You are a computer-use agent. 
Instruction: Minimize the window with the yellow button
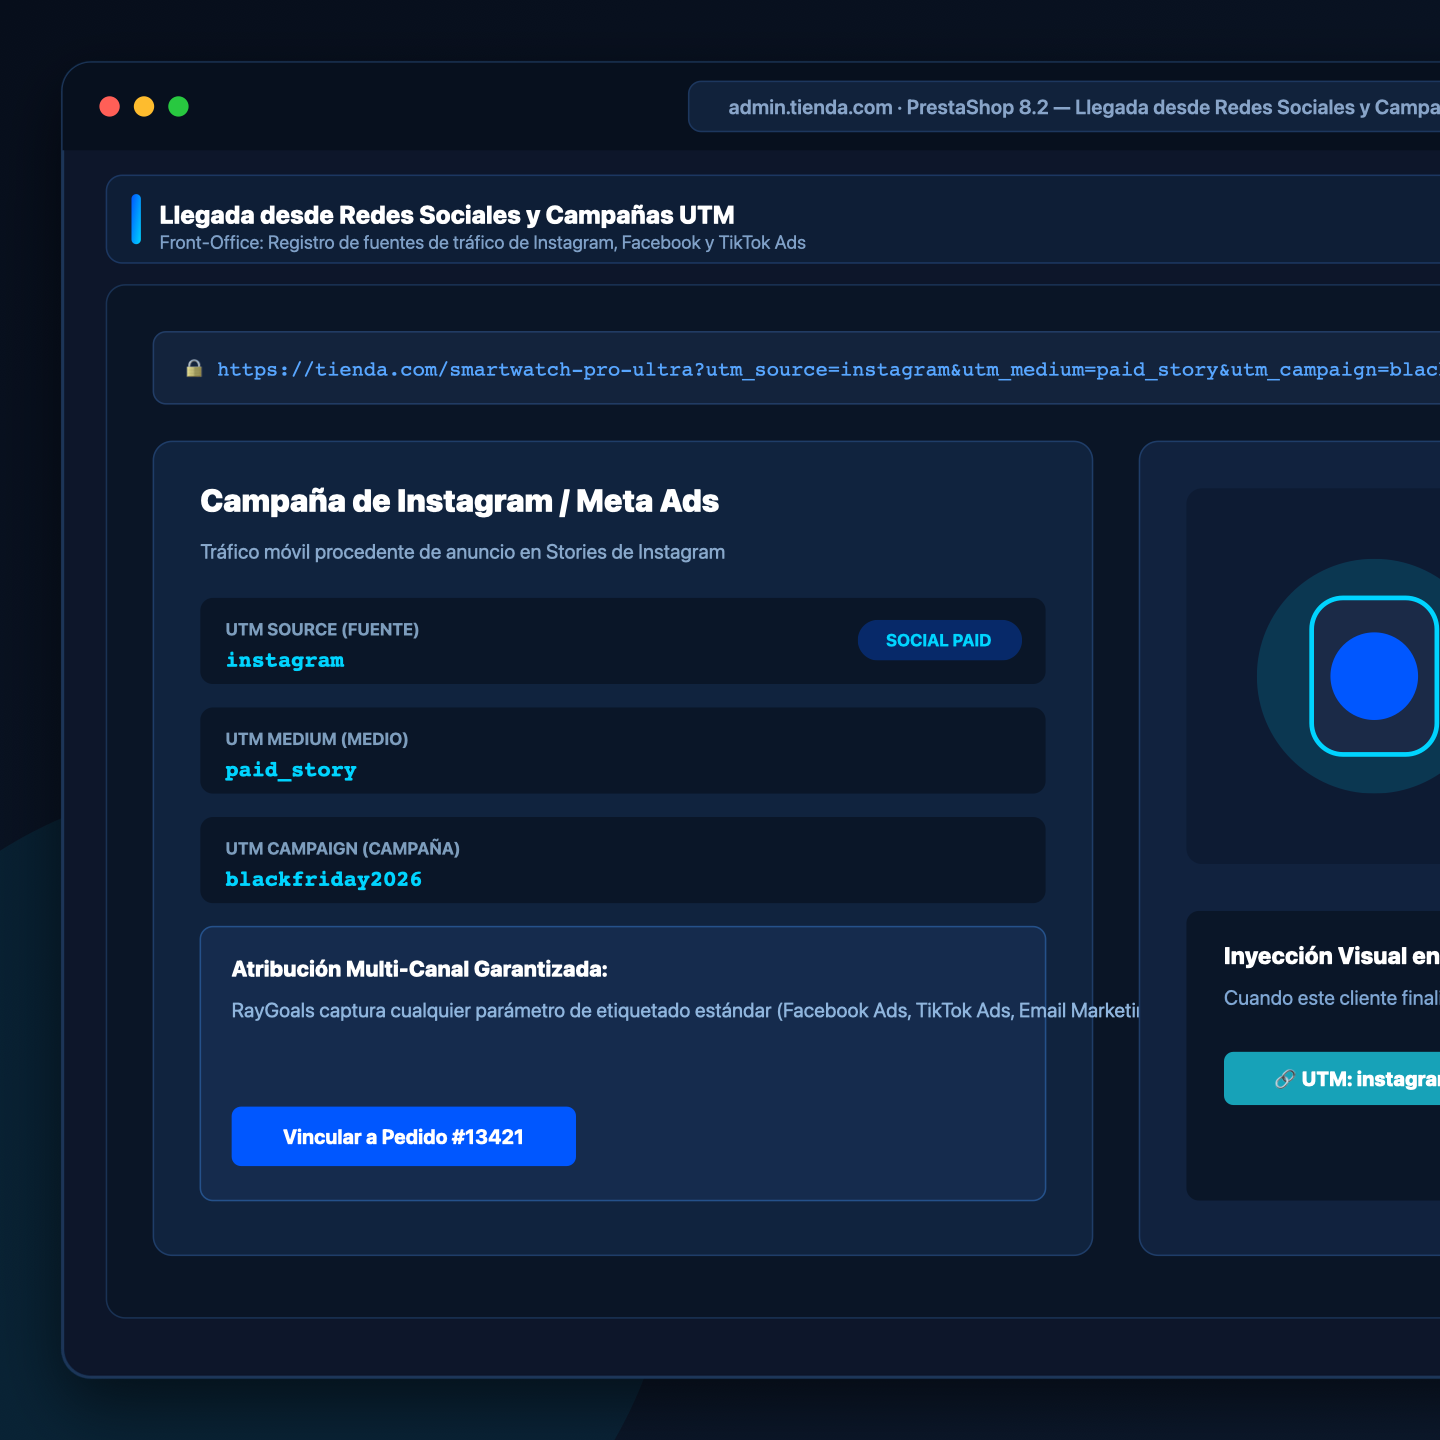tap(144, 107)
